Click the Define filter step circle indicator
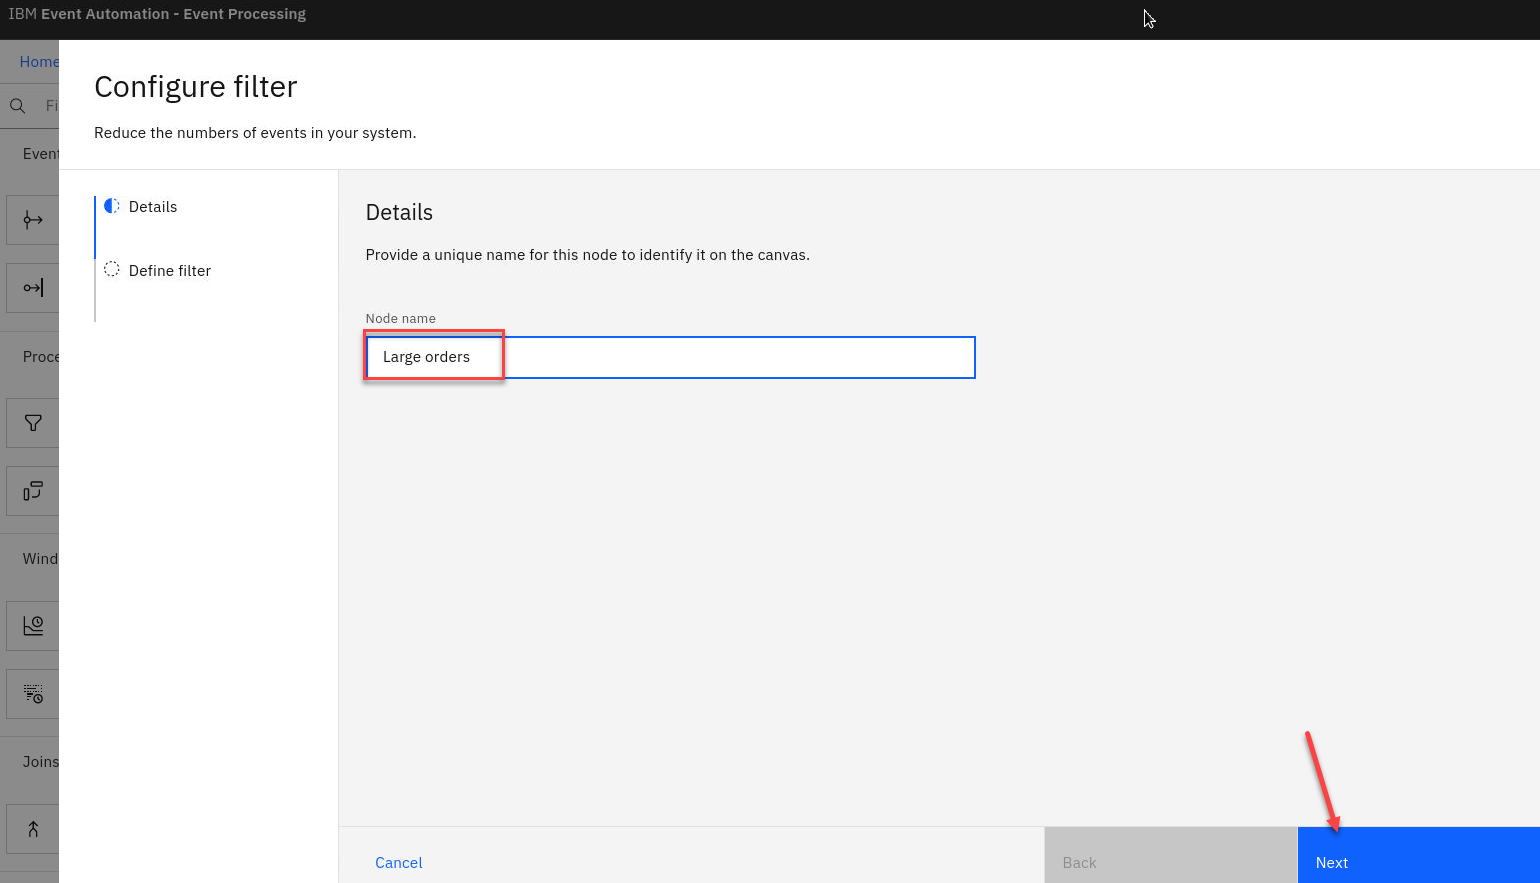This screenshot has width=1540, height=883. pyautogui.click(x=112, y=270)
